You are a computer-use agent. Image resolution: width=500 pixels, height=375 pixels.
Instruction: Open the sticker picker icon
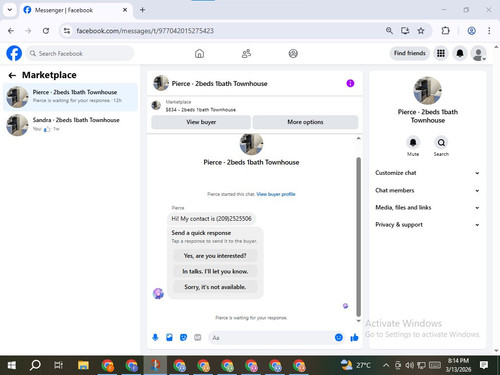(x=183, y=338)
